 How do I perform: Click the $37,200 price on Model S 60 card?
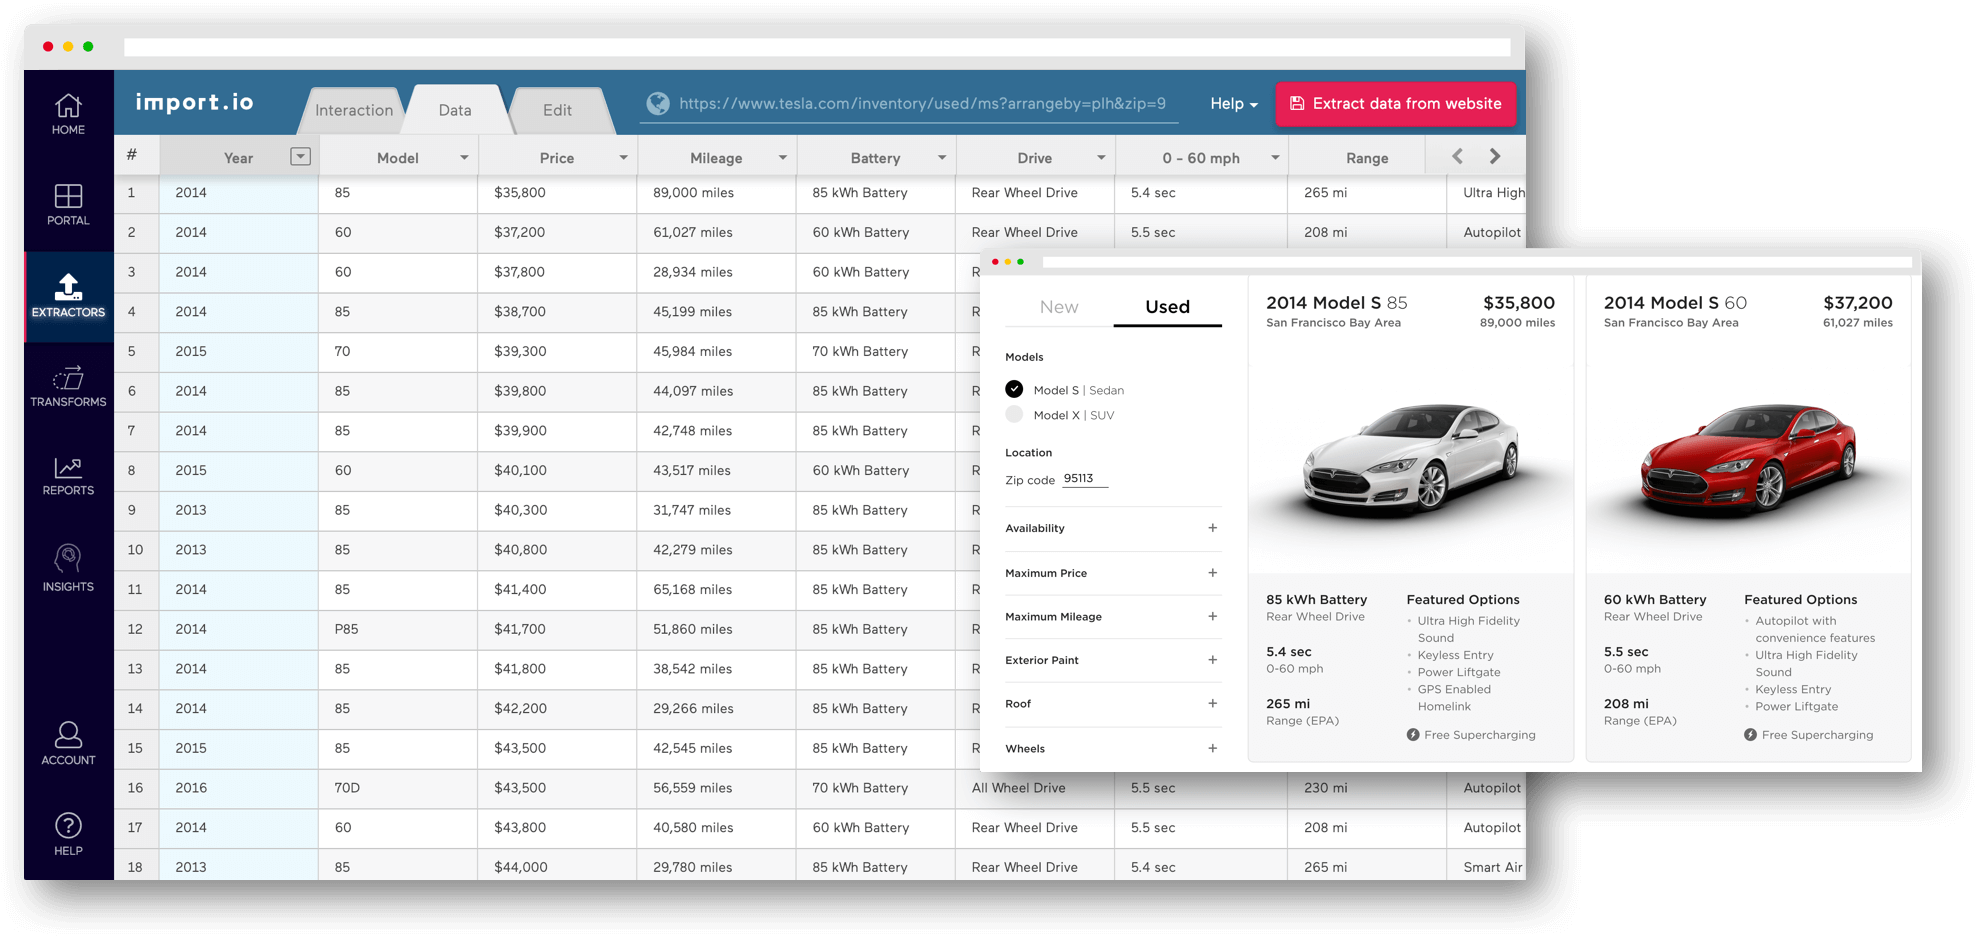click(1857, 303)
